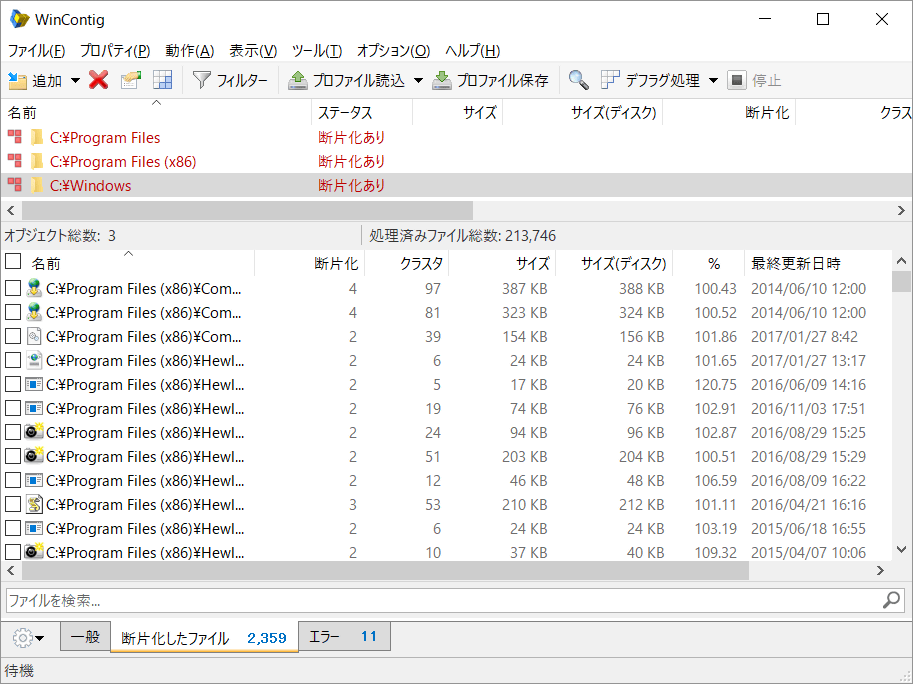Screen dimensions: 913x684
Task: Click the magnifier analyze icon
Action: point(578,80)
